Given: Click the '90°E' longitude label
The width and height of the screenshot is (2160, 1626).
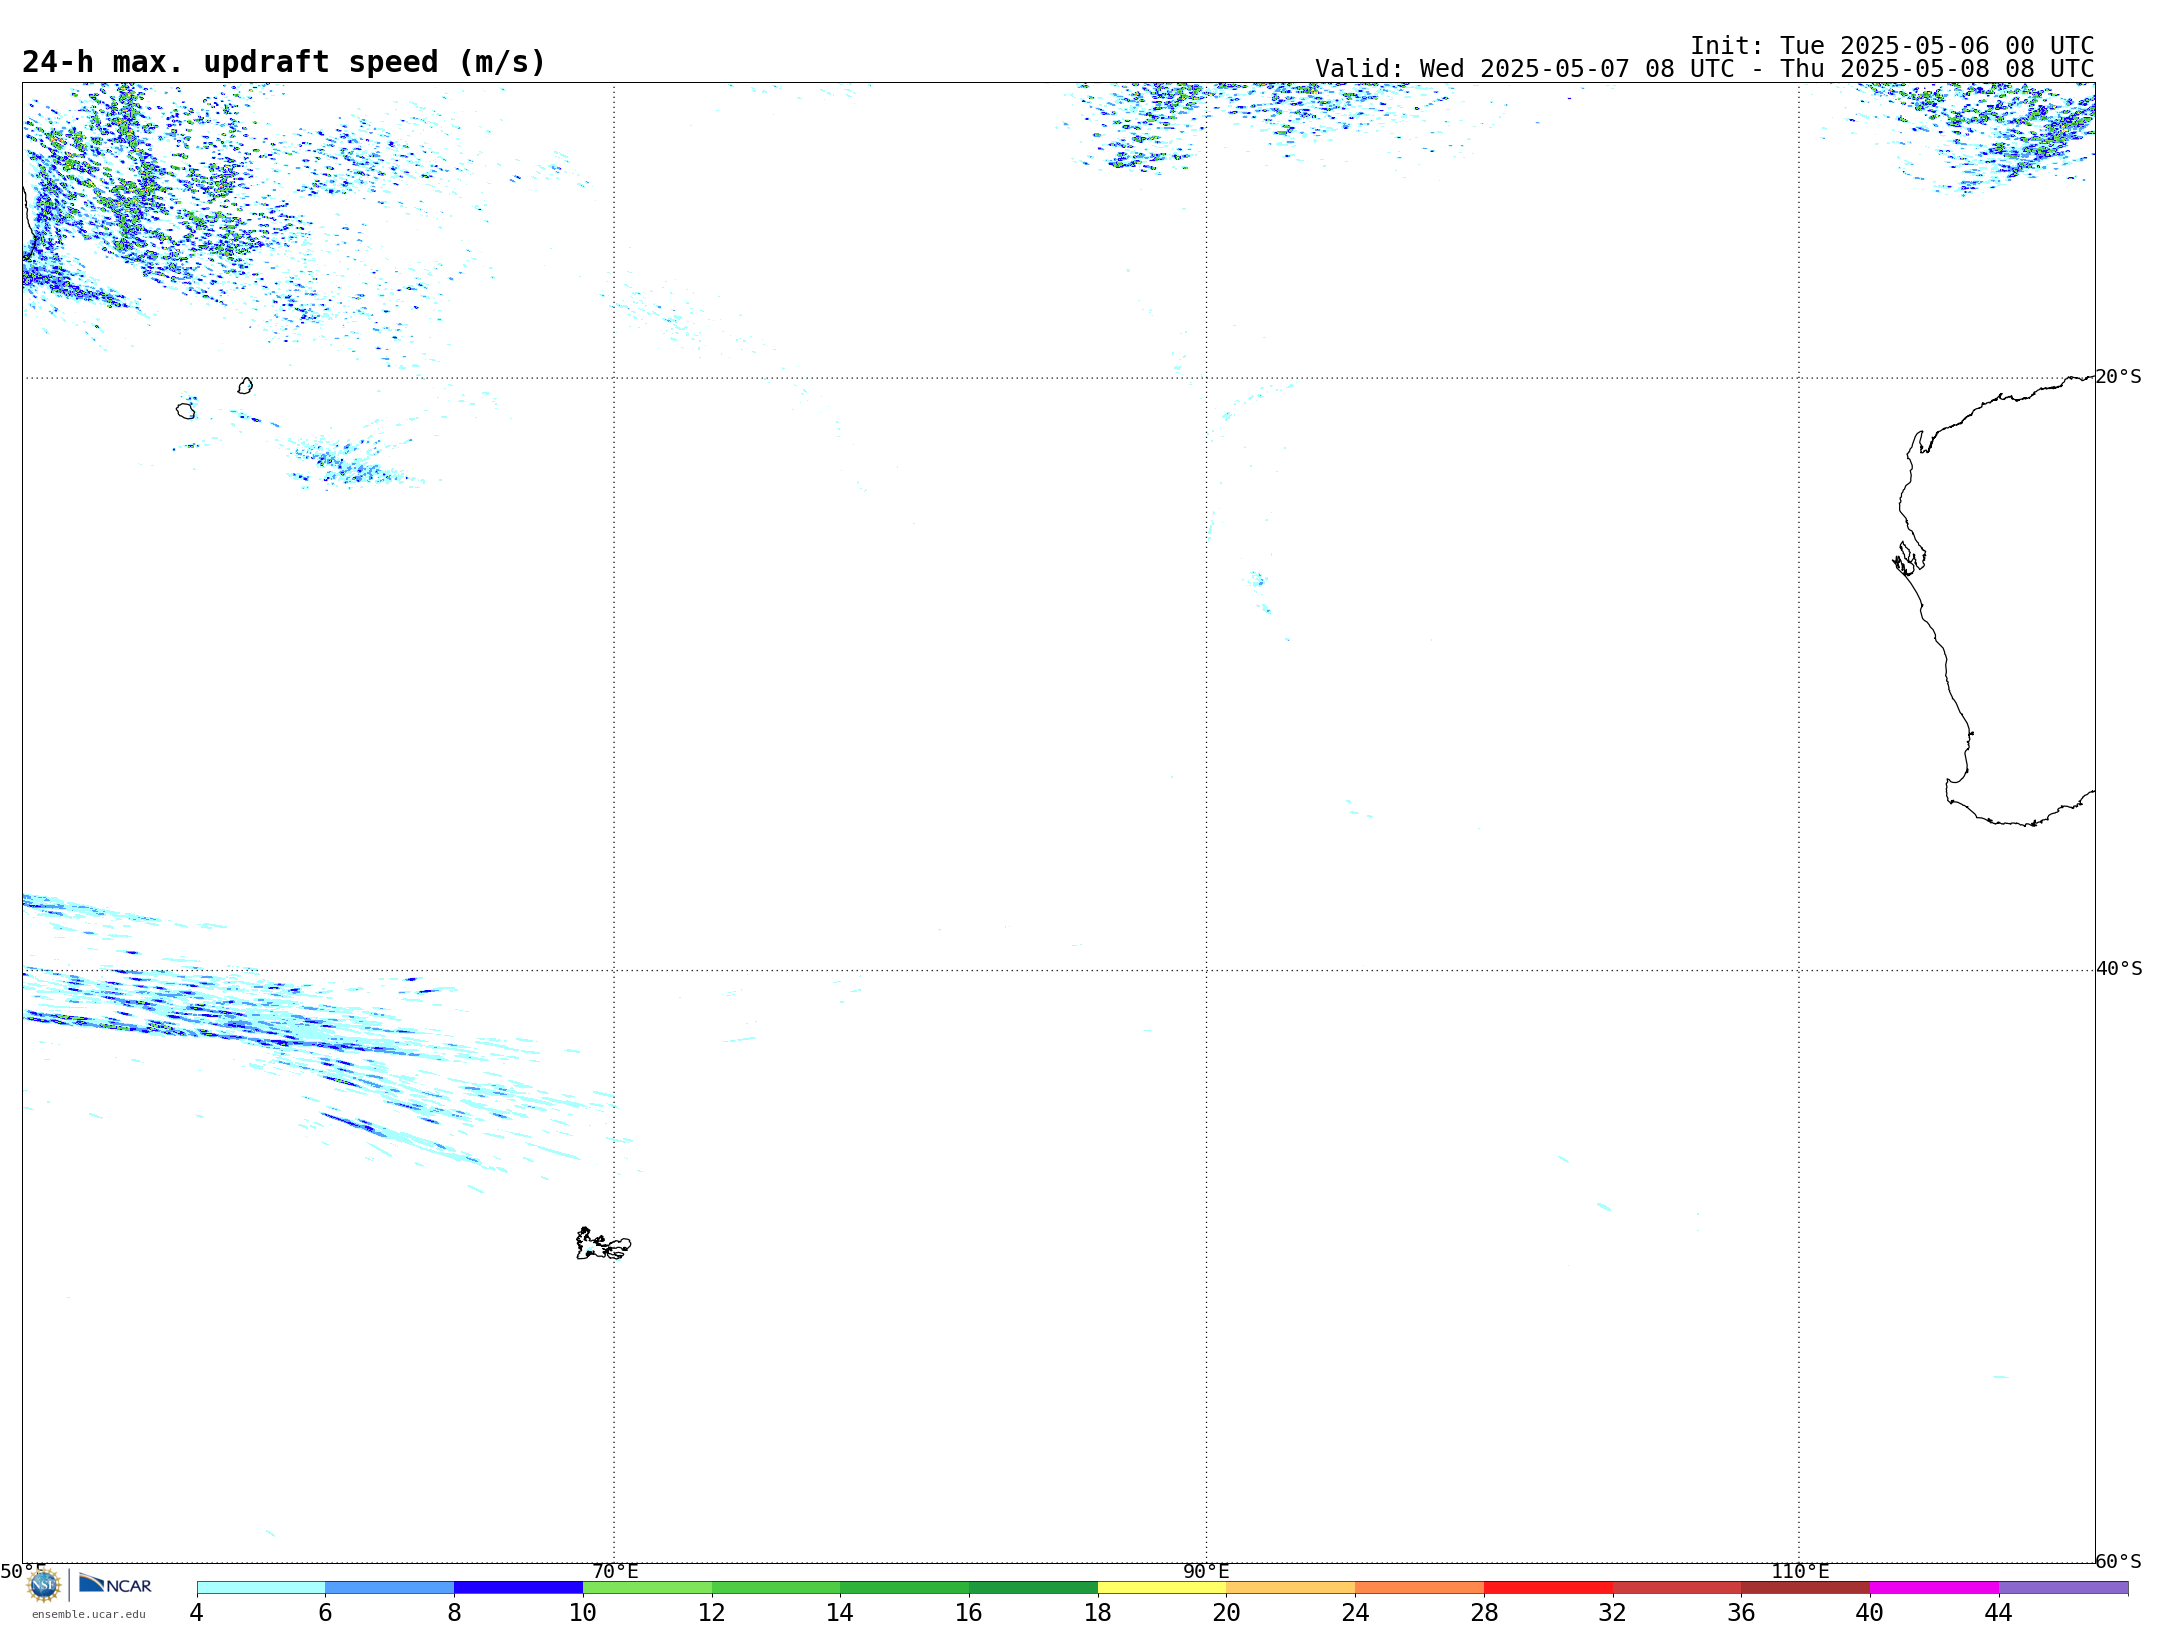Looking at the screenshot, I should [x=1207, y=1572].
